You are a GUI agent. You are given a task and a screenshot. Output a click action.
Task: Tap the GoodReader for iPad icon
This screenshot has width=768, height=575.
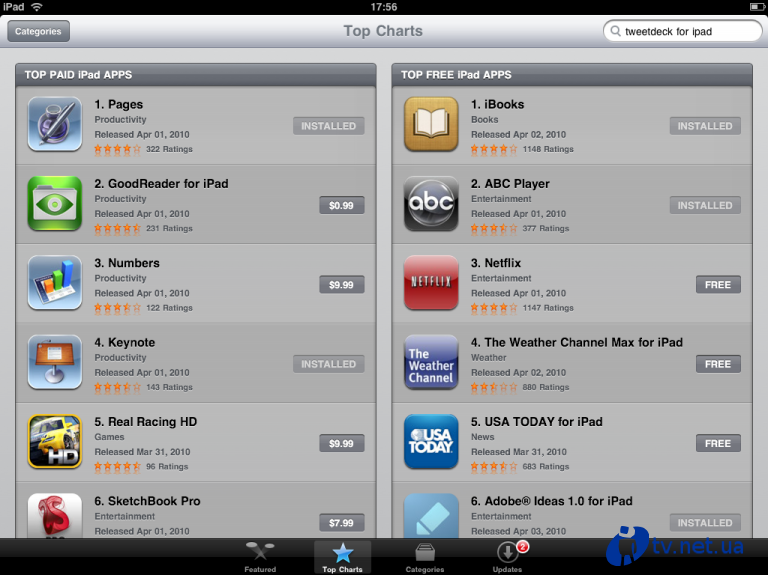click(55, 203)
